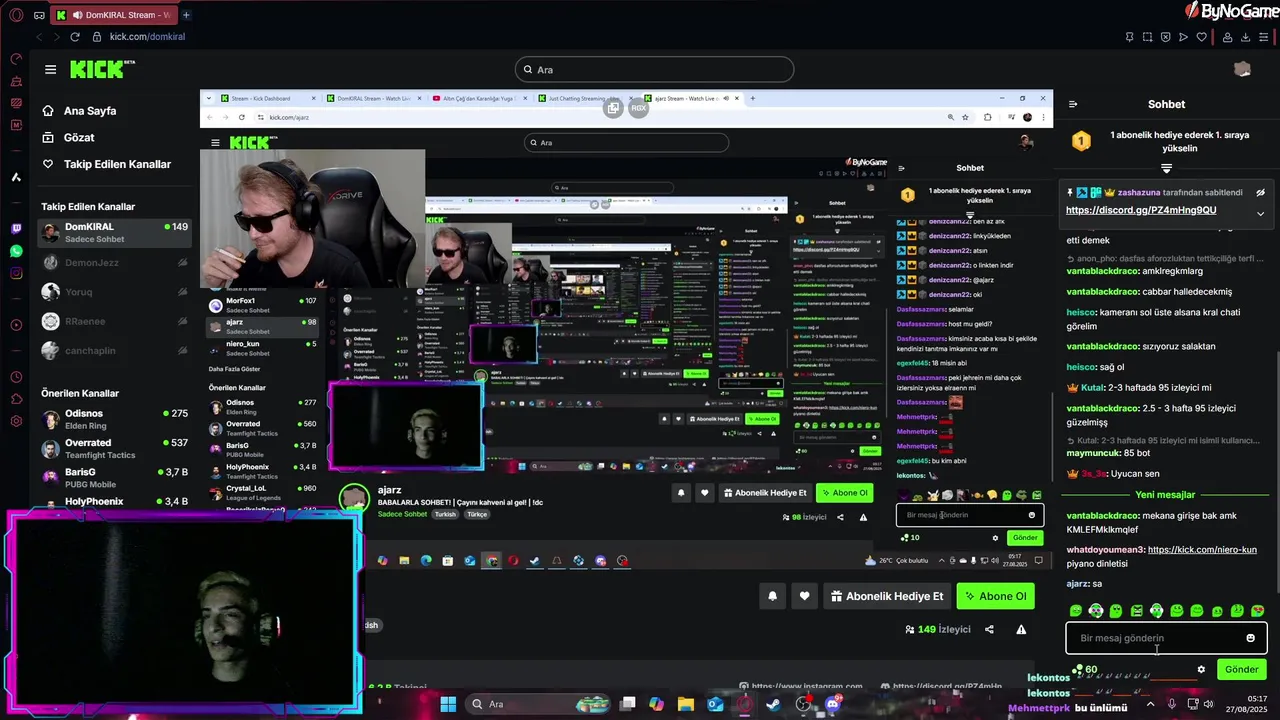Screen dimensions: 1280x720
Task: Click the green Abone Ol button
Action: coord(995,596)
